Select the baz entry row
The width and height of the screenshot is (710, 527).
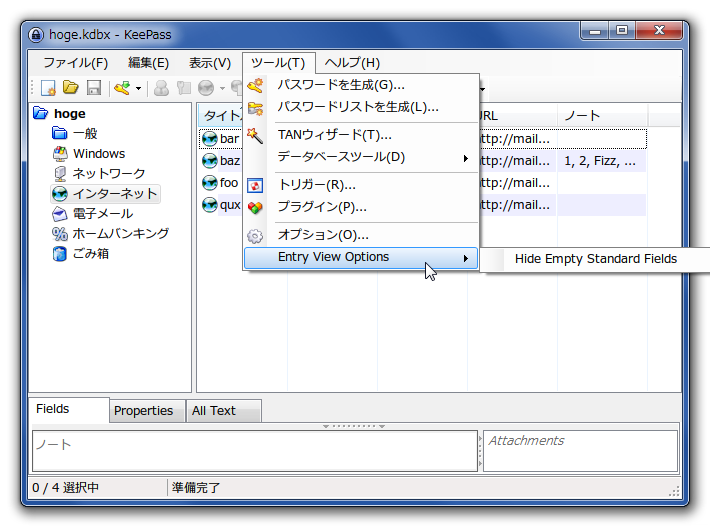tap(423, 161)
